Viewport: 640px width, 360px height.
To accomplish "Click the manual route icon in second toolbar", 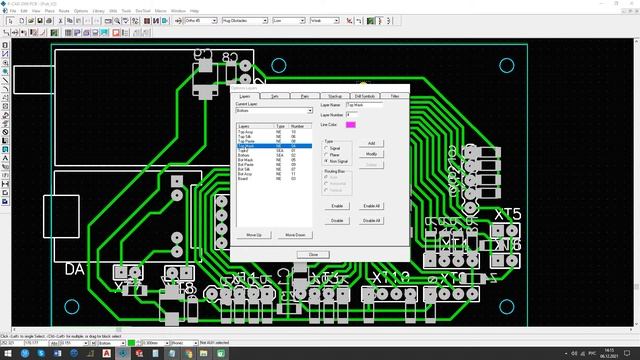I will 6,32.
